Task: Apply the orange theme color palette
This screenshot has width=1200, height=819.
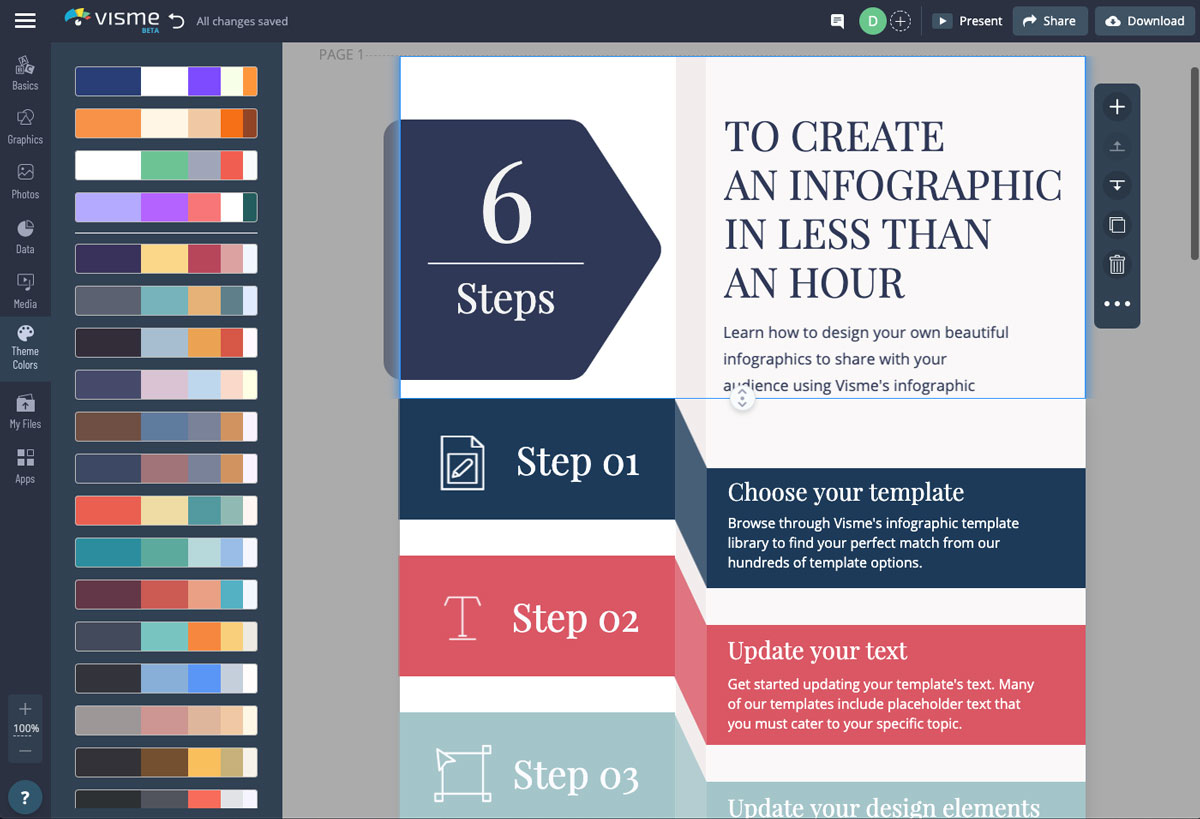Action: pyautogui.click(x=166, y=123)
